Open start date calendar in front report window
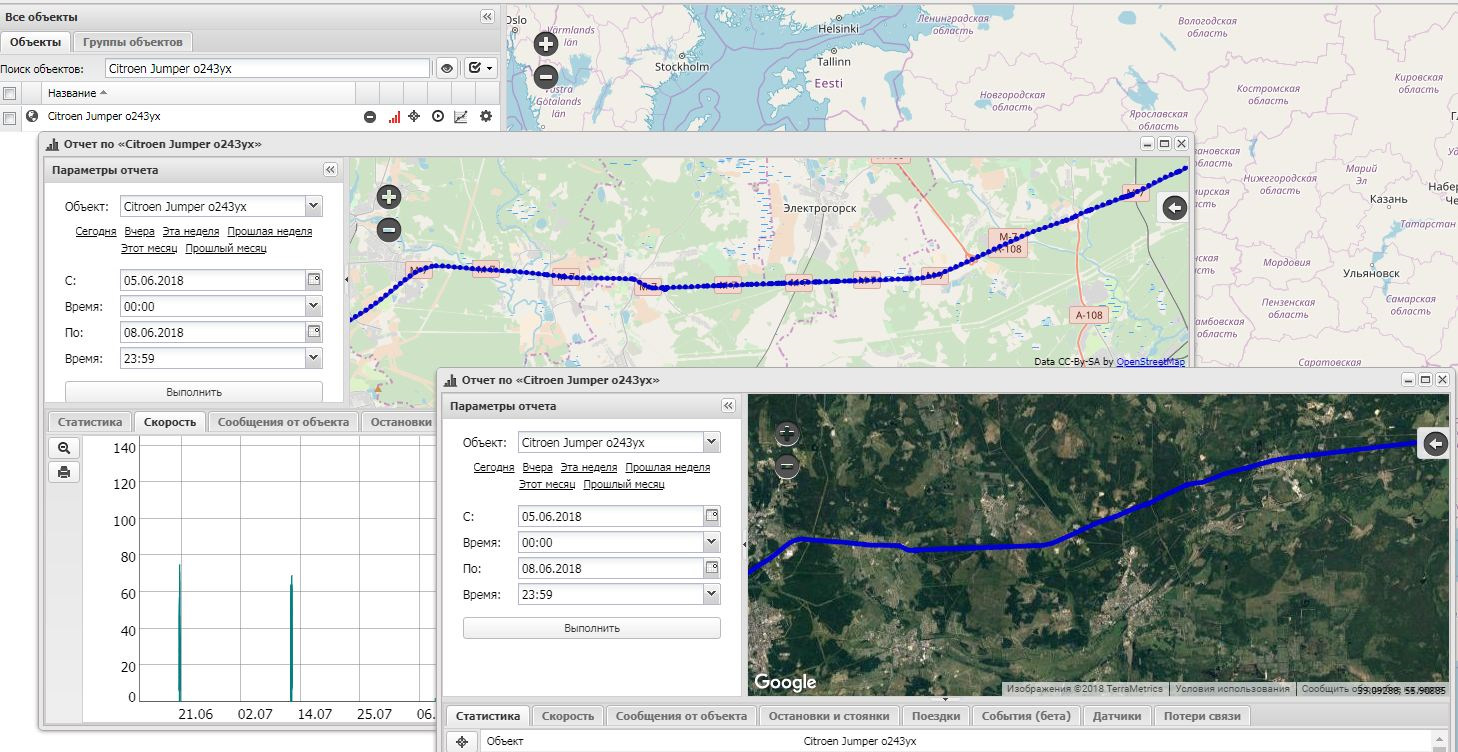The width and height of the screenshot is (1458, 752). coord(712,516)
